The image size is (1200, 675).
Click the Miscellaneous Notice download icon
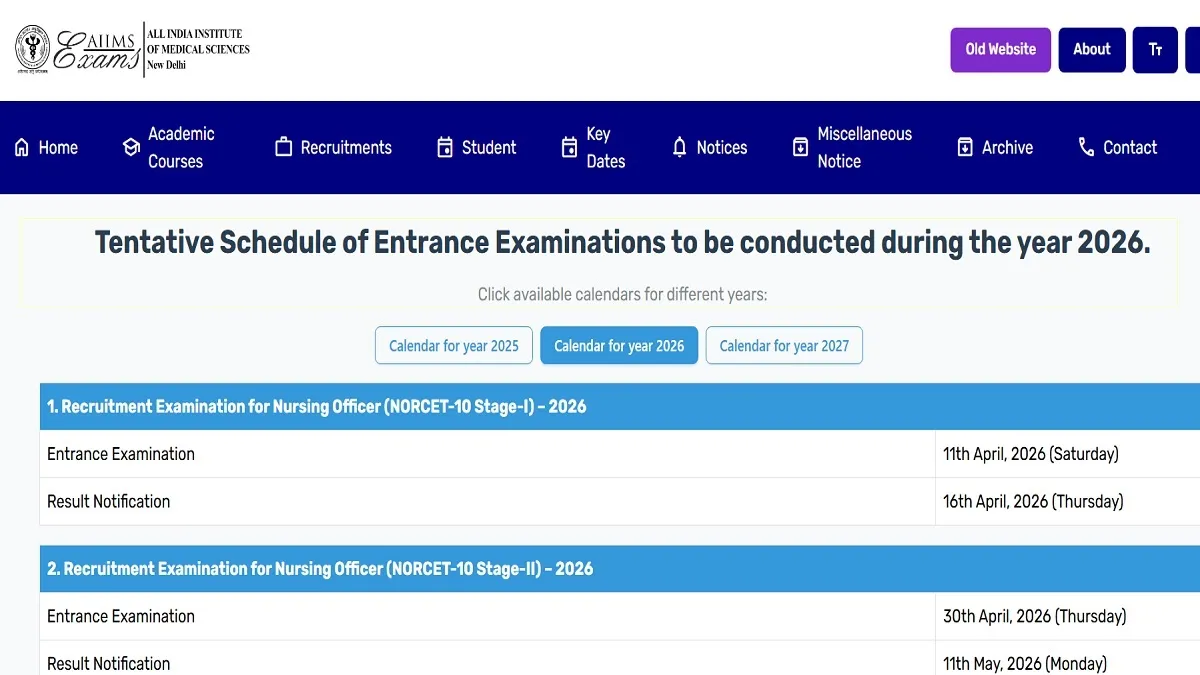800,148
